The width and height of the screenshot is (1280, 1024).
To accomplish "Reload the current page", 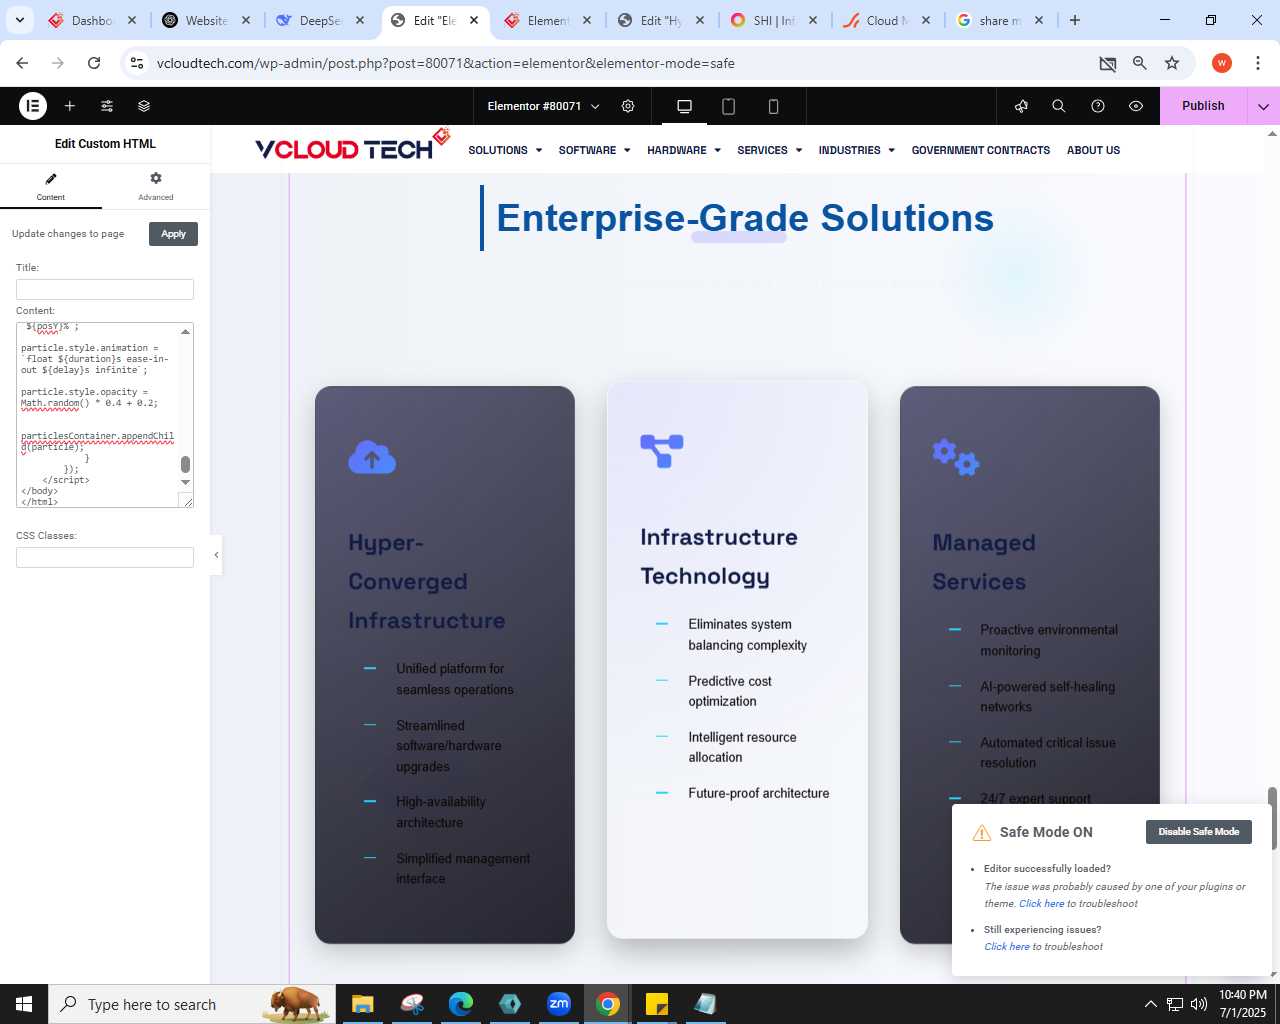I will [94, 63].
